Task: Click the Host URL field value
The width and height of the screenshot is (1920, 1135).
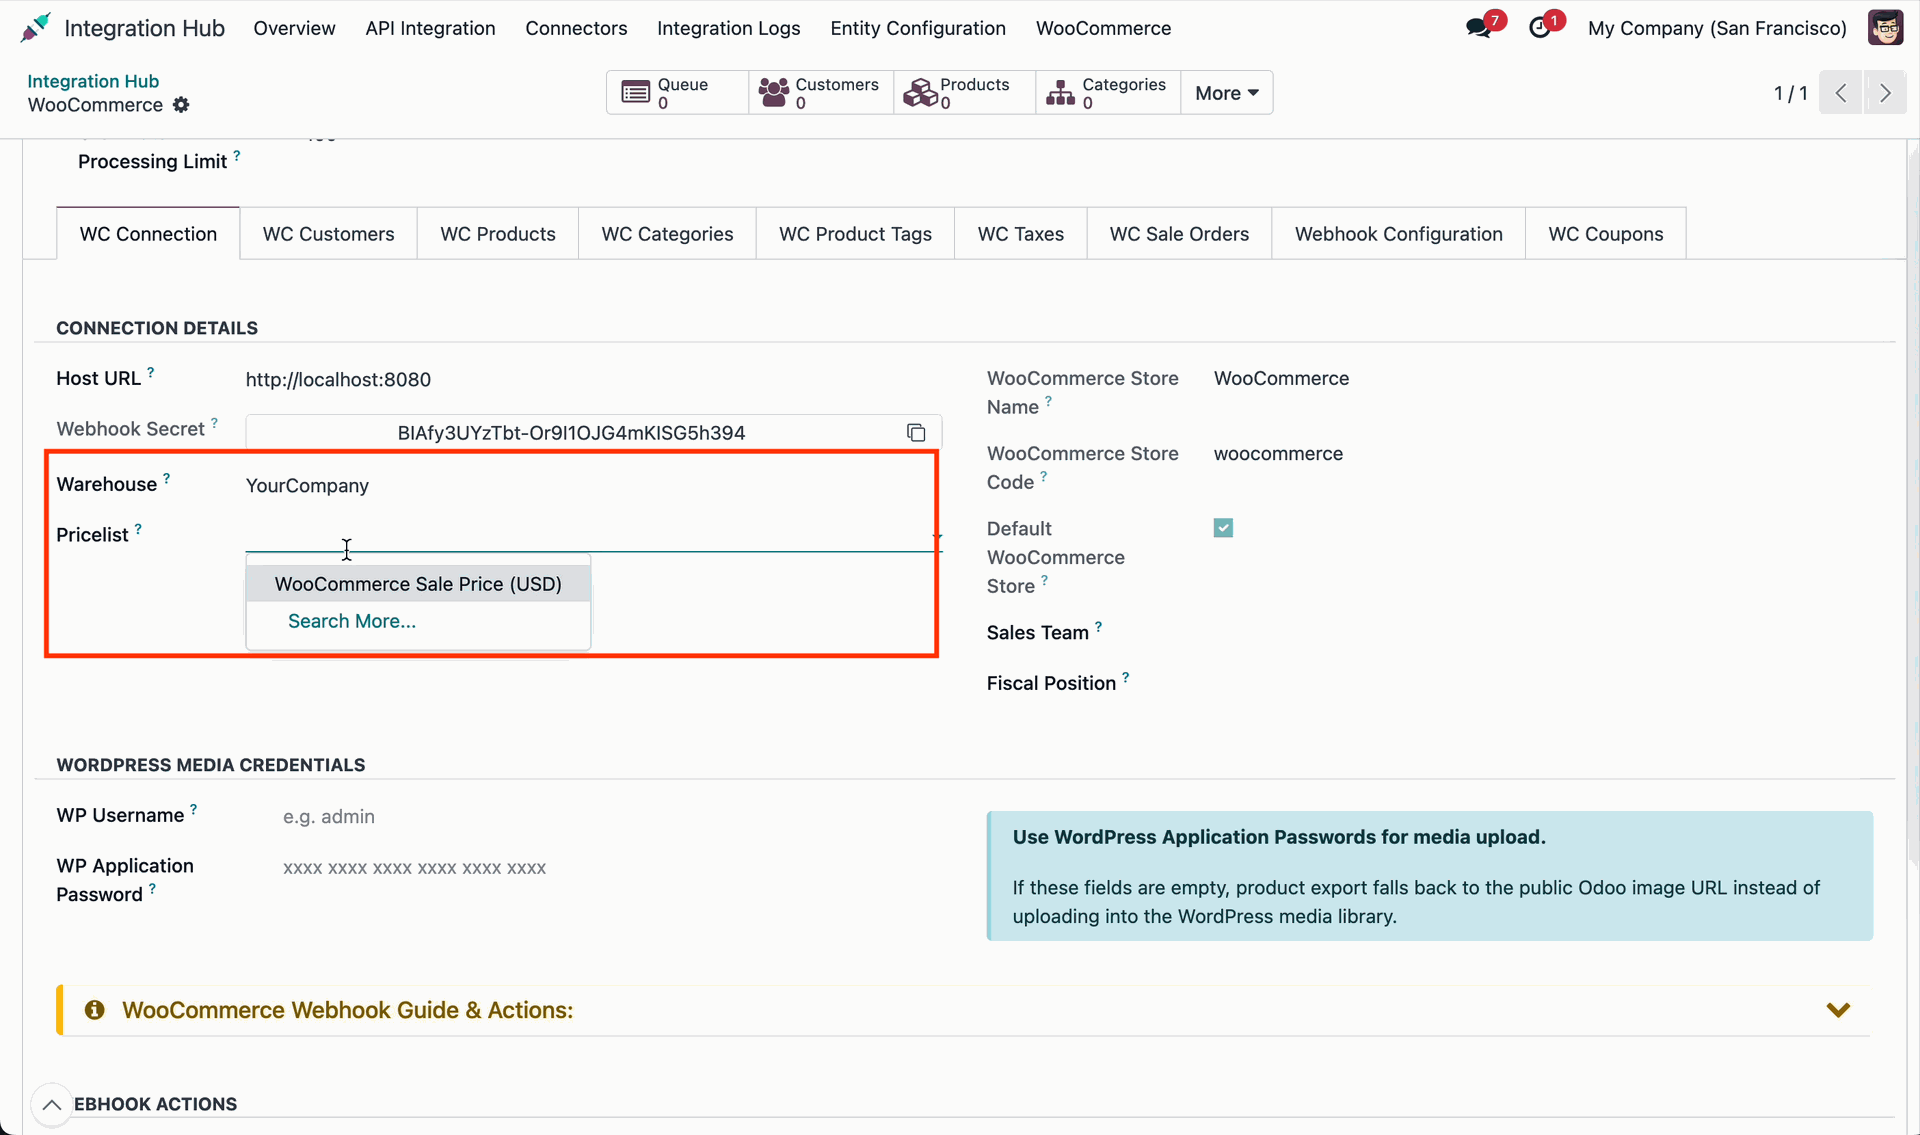Action: [x=338, y=380]
